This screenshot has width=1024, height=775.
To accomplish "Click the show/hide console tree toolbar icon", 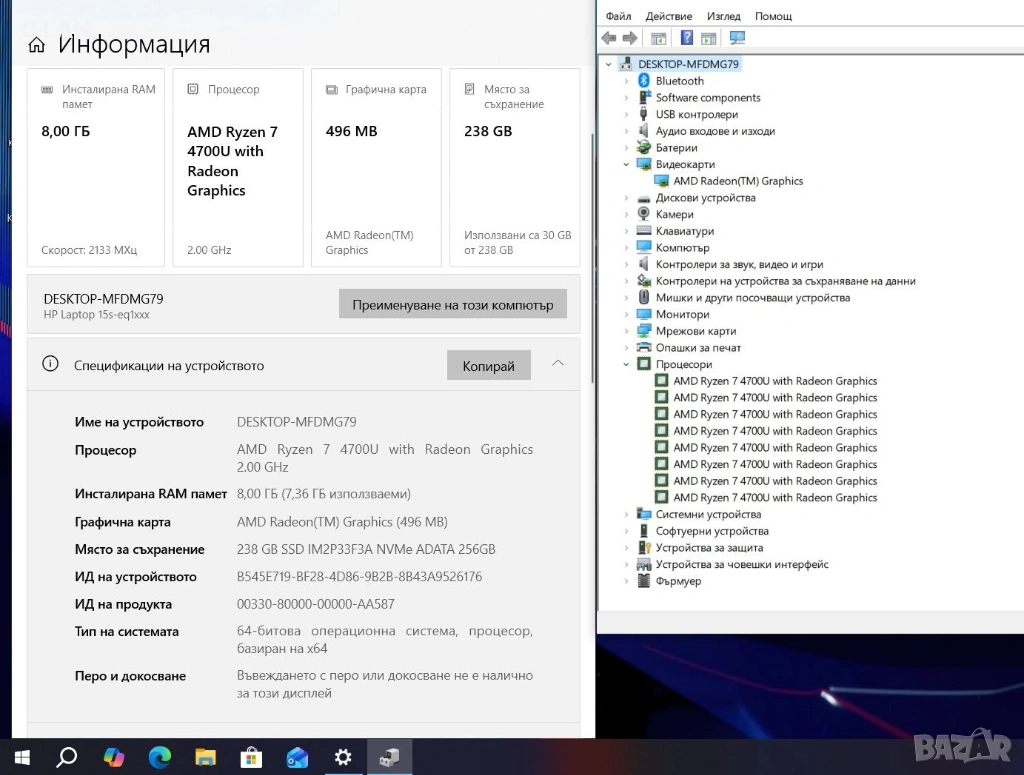I will (659, 38).
